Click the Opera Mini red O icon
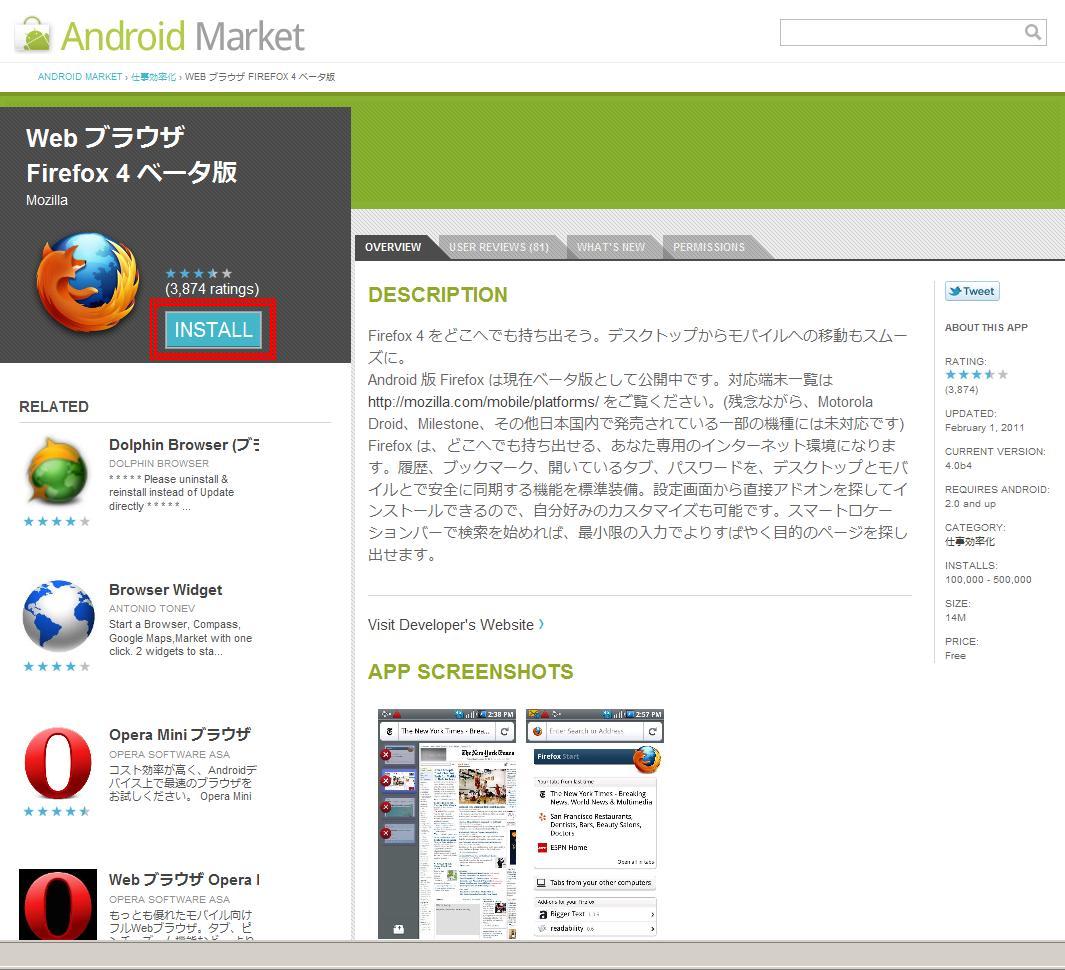Screen dimensions: 1065x970 (x=58, y=764)
